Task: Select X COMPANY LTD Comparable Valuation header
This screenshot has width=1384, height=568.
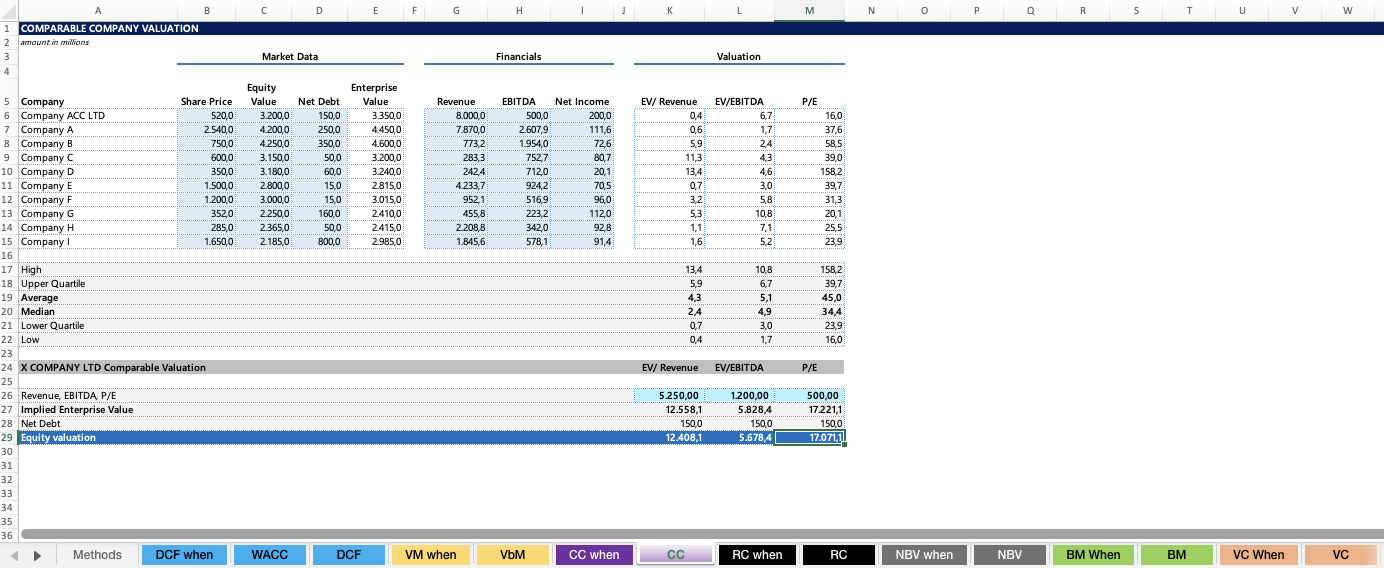Action: pyautogui.click(x=113, y=368)
